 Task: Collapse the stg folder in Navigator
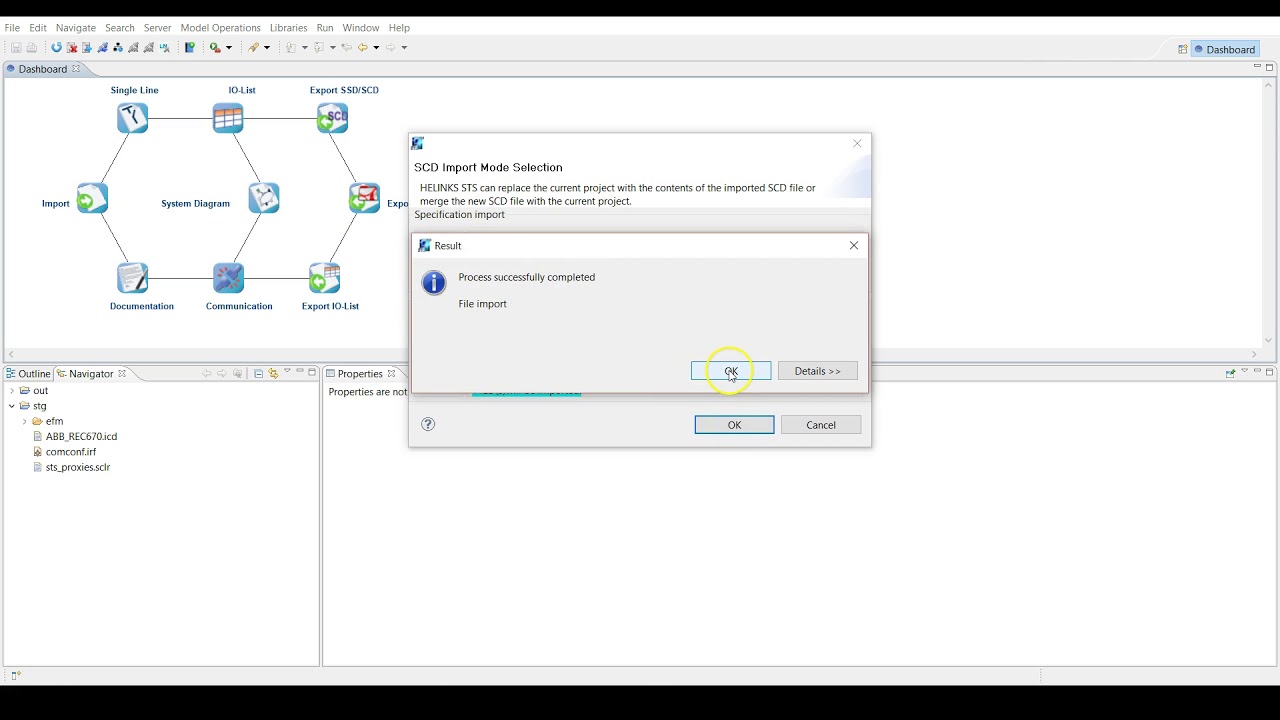pyautogui.click(x=12, y=406)
